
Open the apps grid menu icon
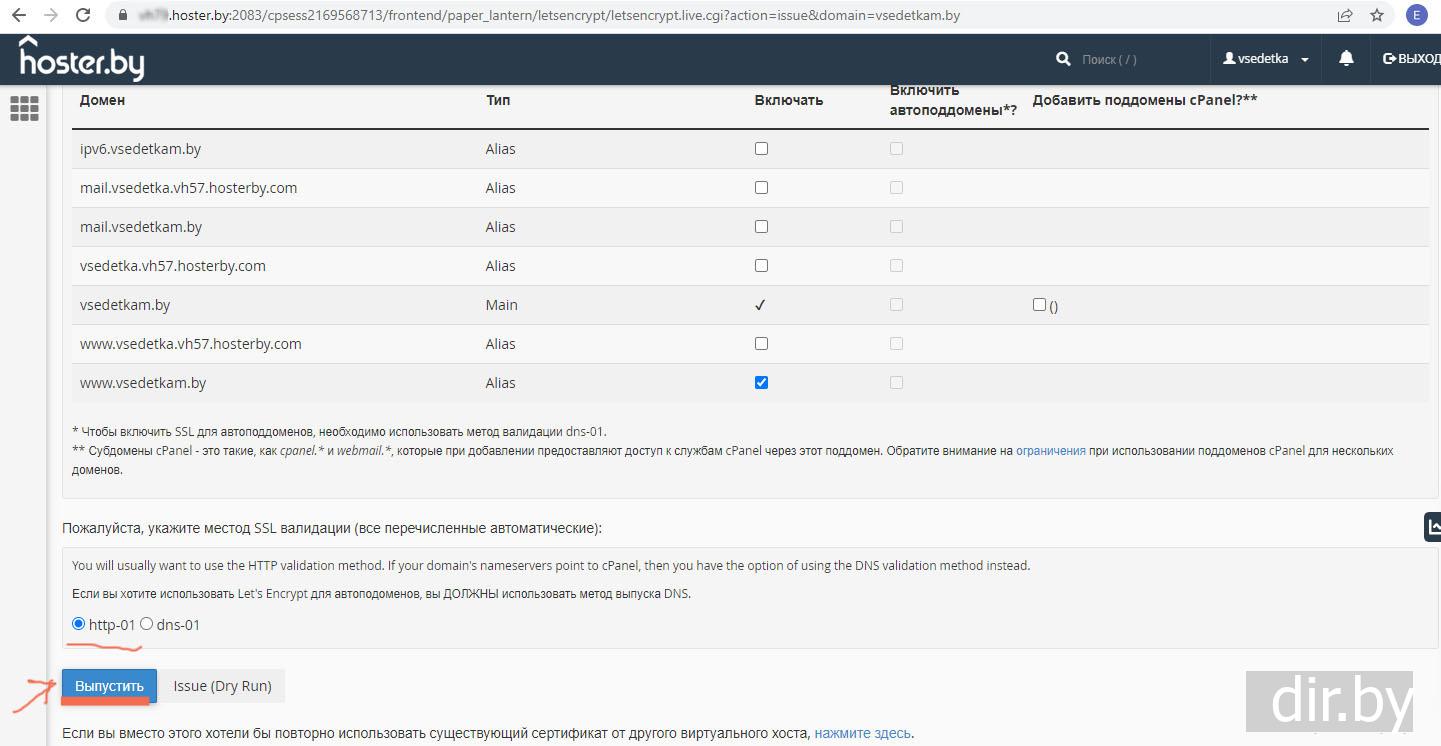coord(24,108)
